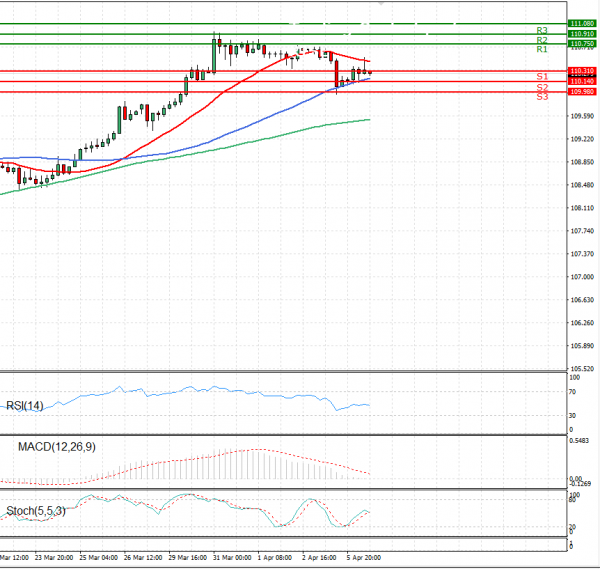Image resolution: width=600 pixels, height=569 pixels.
Task: Click the 108.480 price axis value
Action: pos(581,185)
